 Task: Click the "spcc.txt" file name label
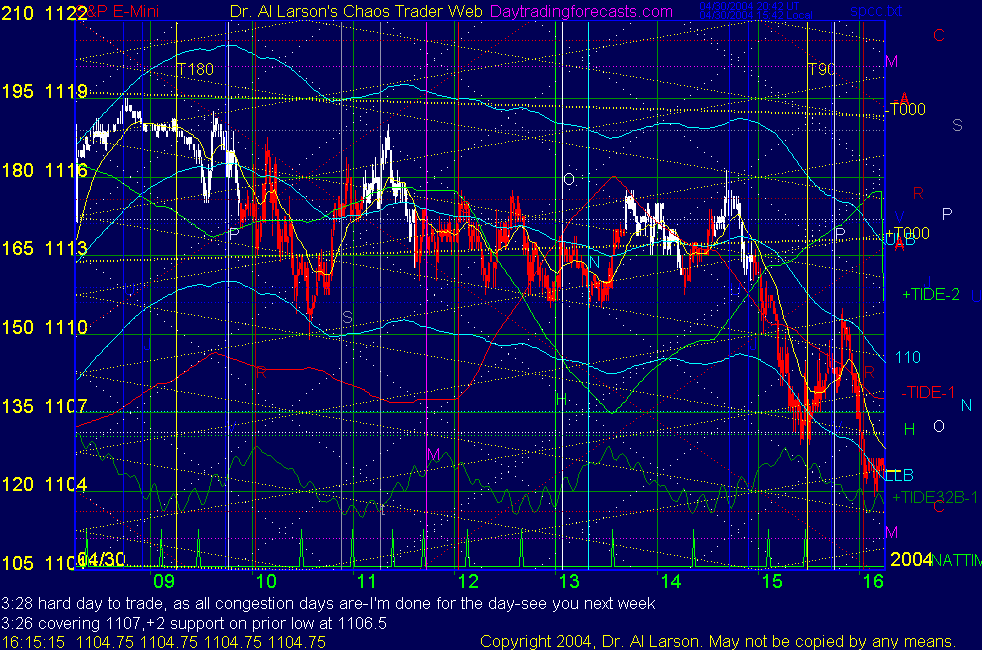[x=876, y=11]
